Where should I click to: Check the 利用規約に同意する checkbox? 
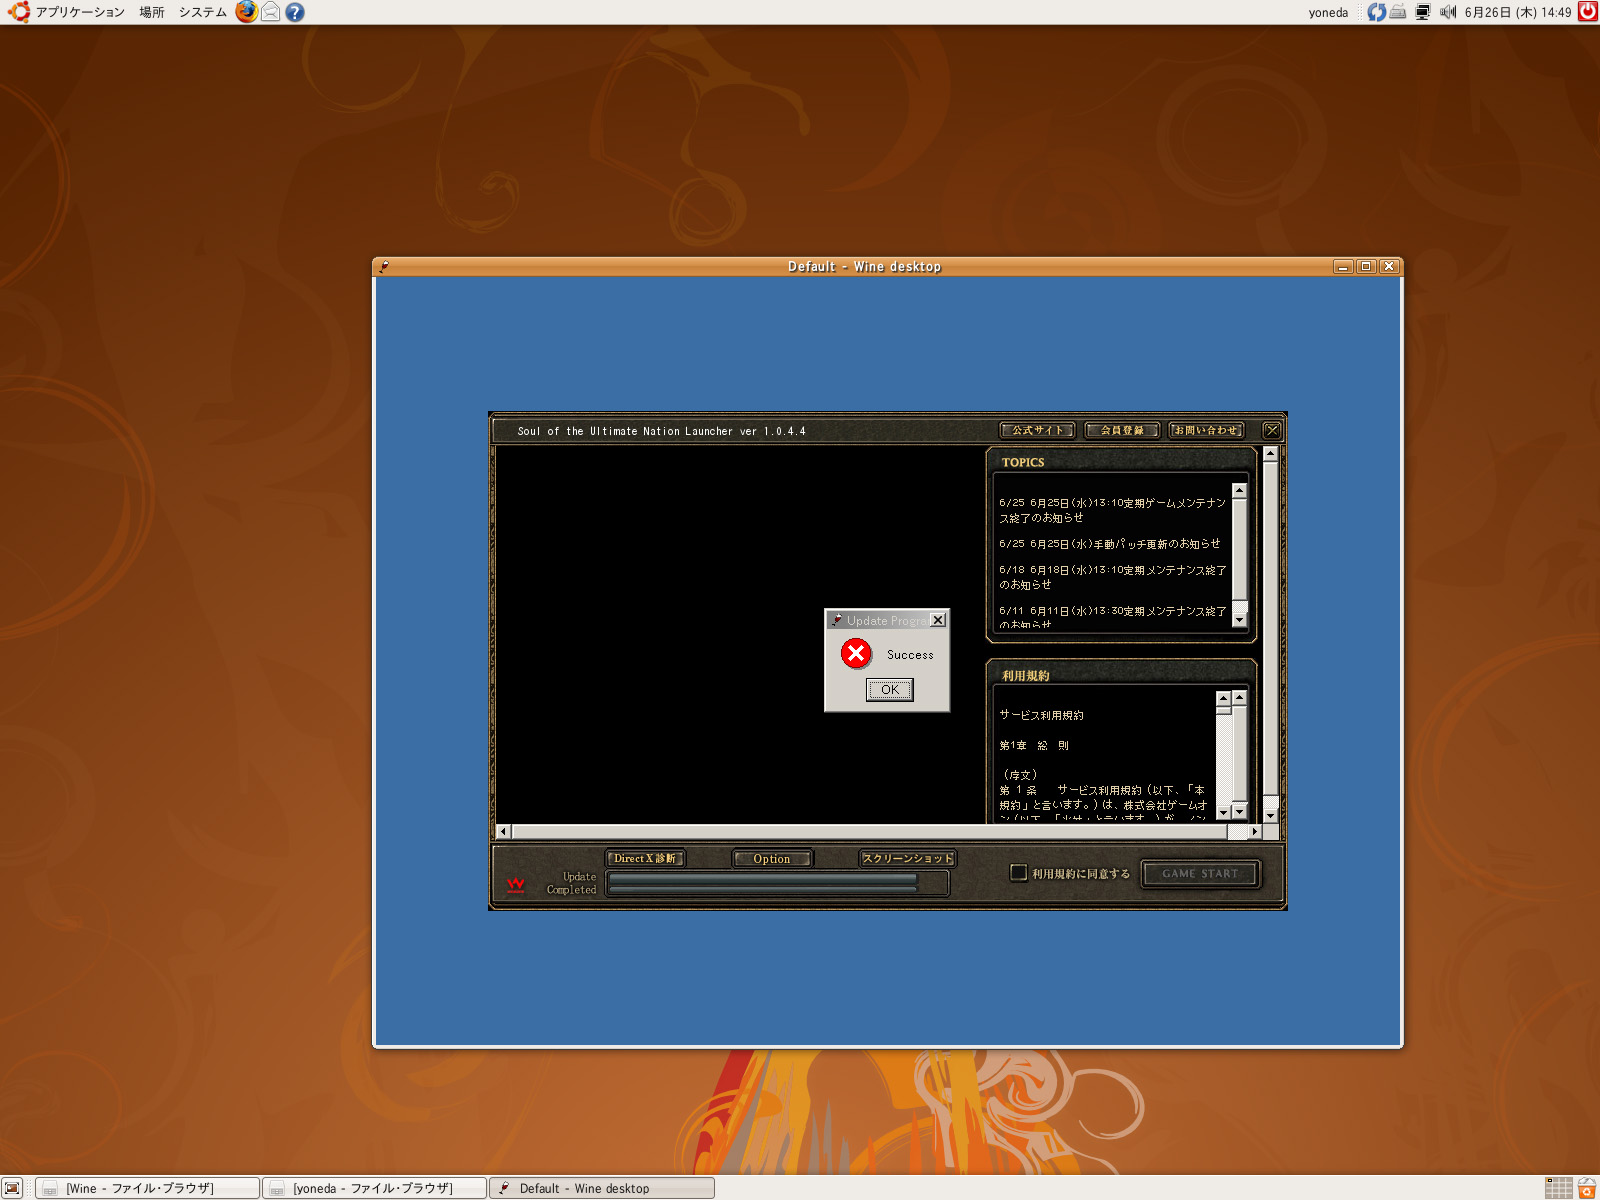tap(1018, 873)
